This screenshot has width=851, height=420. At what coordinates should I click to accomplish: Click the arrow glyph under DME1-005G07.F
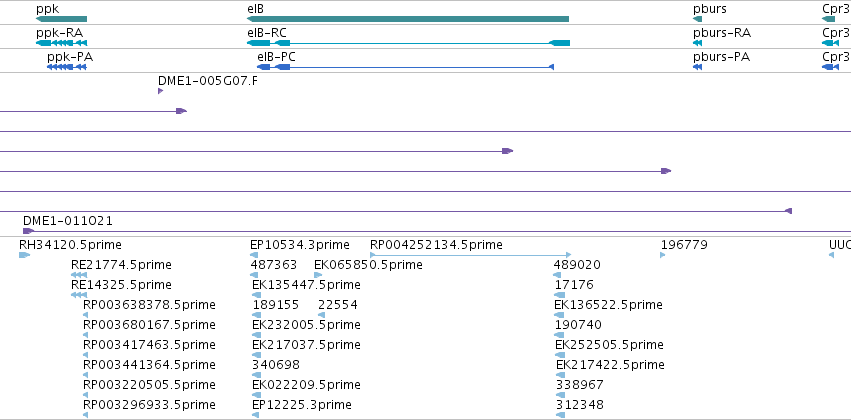point(161,91)
